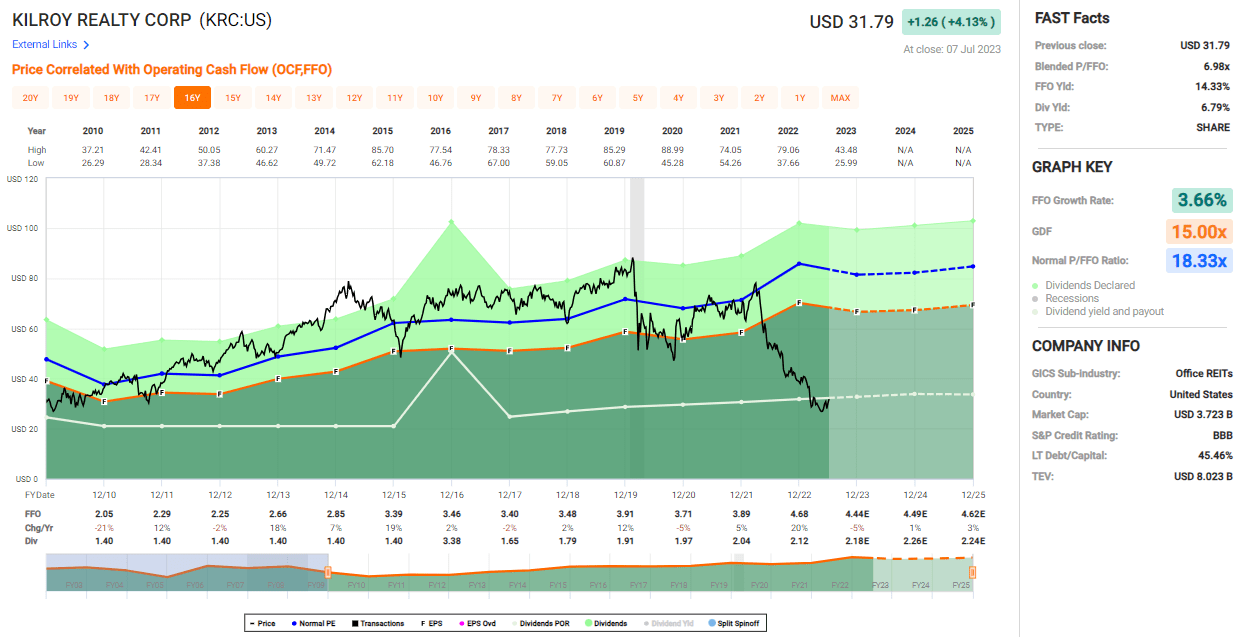Select the 20Y time range

[30, 97]
